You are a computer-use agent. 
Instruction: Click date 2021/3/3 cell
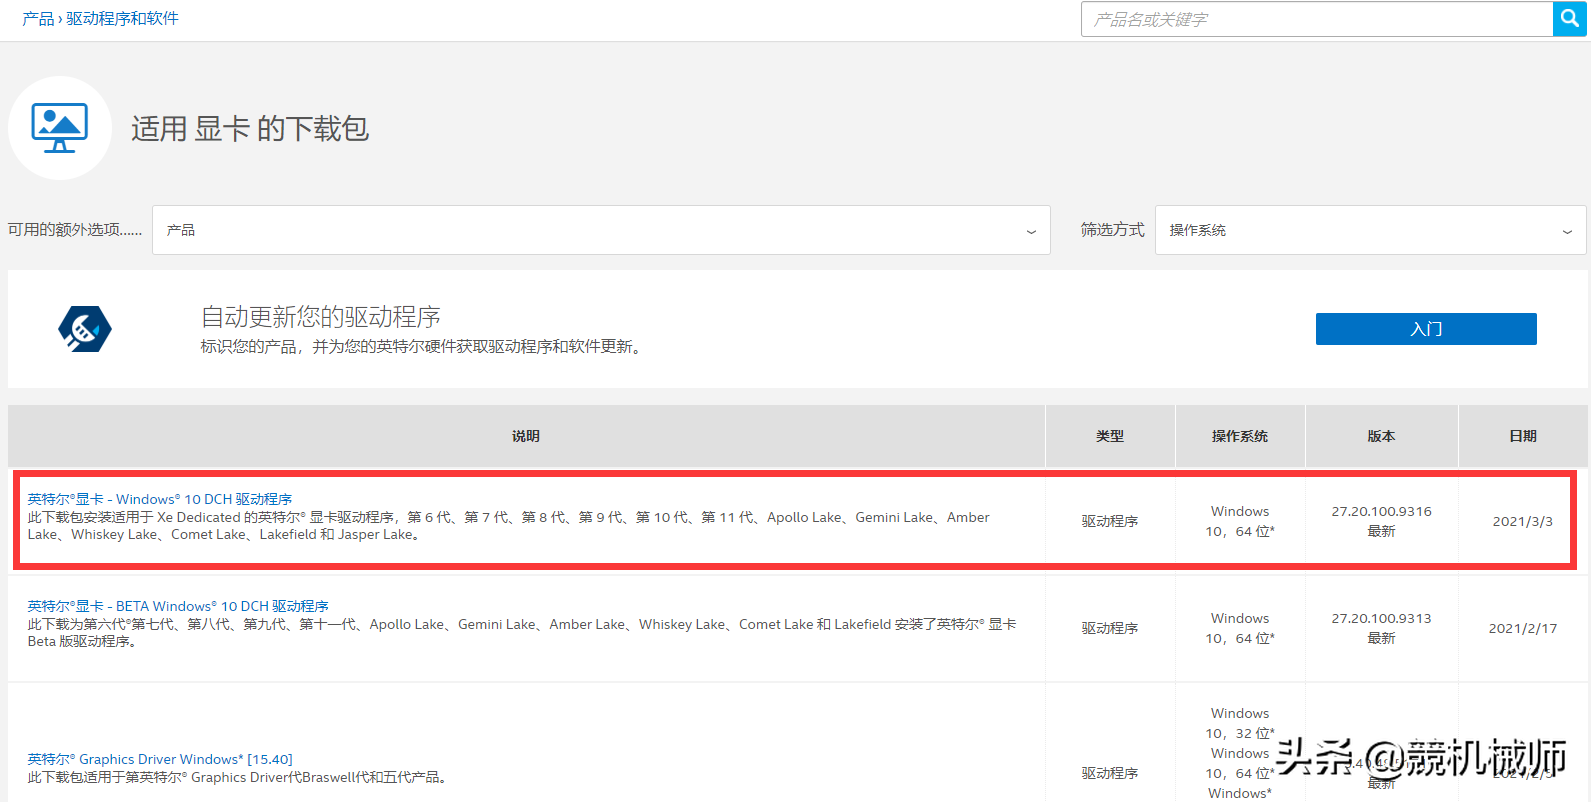[1522, 521]
